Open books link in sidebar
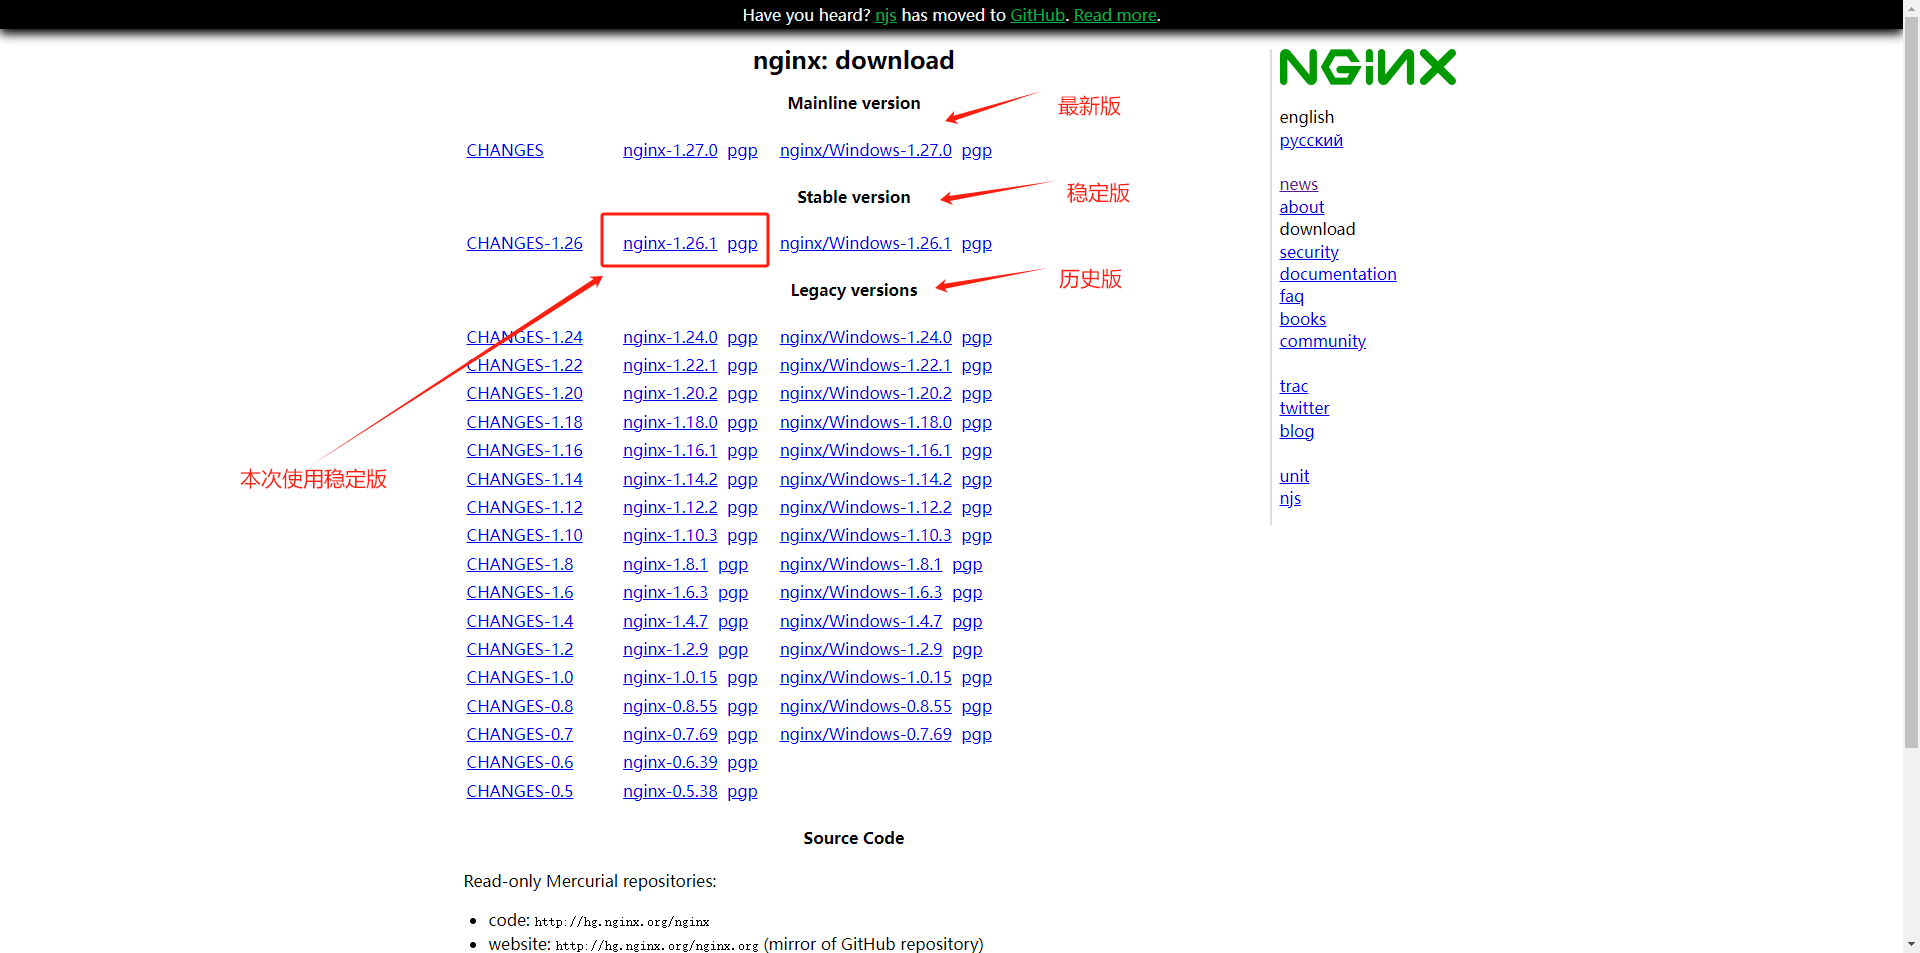The width and height of the screenshot is (1920, 953). 1303,319
